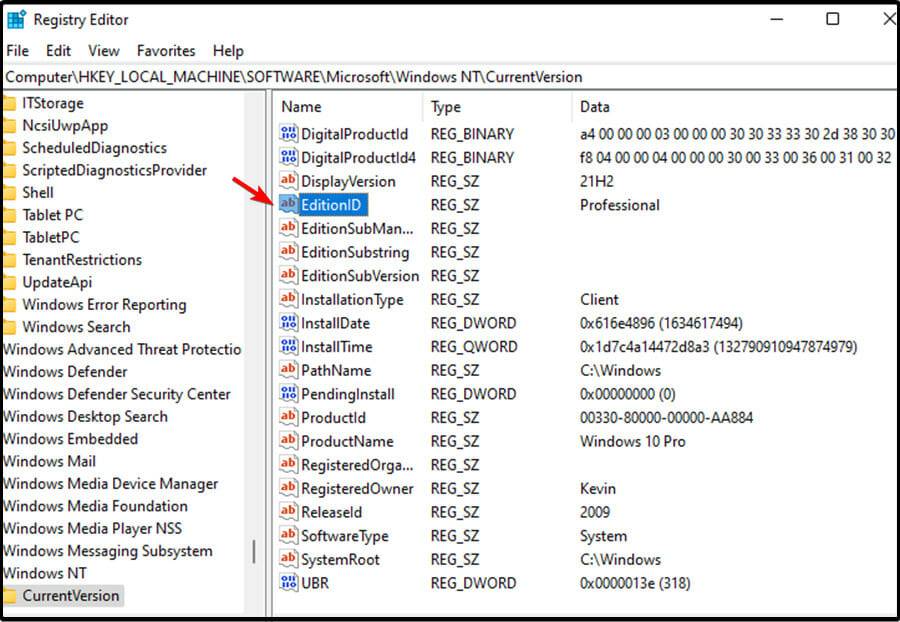Viewport: 900px width, 622px height.
Task: Click the DWORD icon beside UBR
Action: [289, 583]
